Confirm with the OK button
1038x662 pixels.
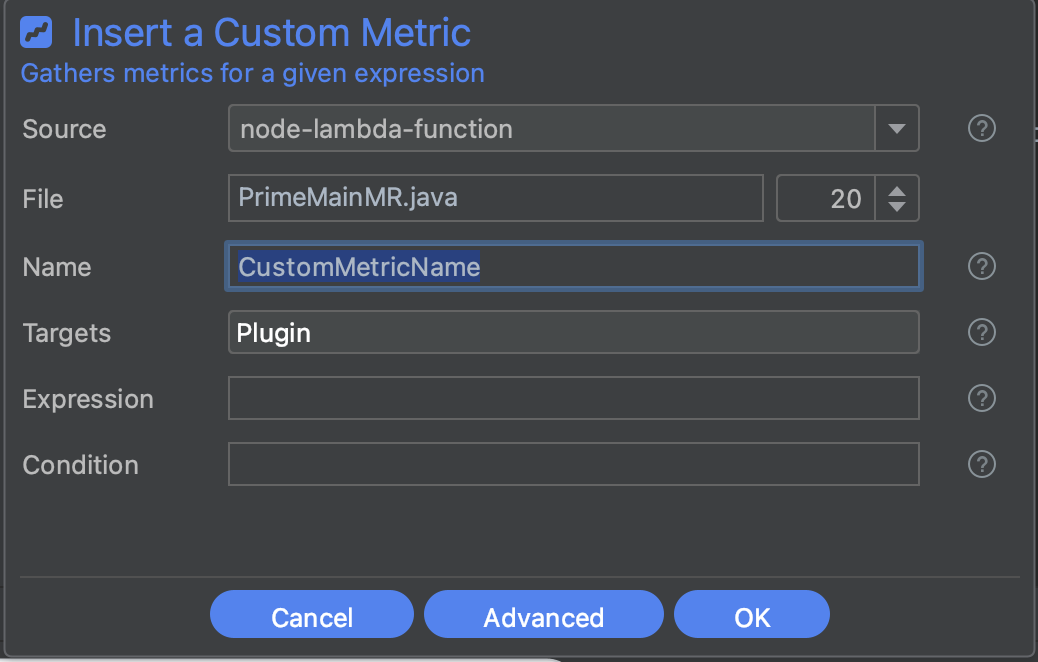click(x=752, y=616)
